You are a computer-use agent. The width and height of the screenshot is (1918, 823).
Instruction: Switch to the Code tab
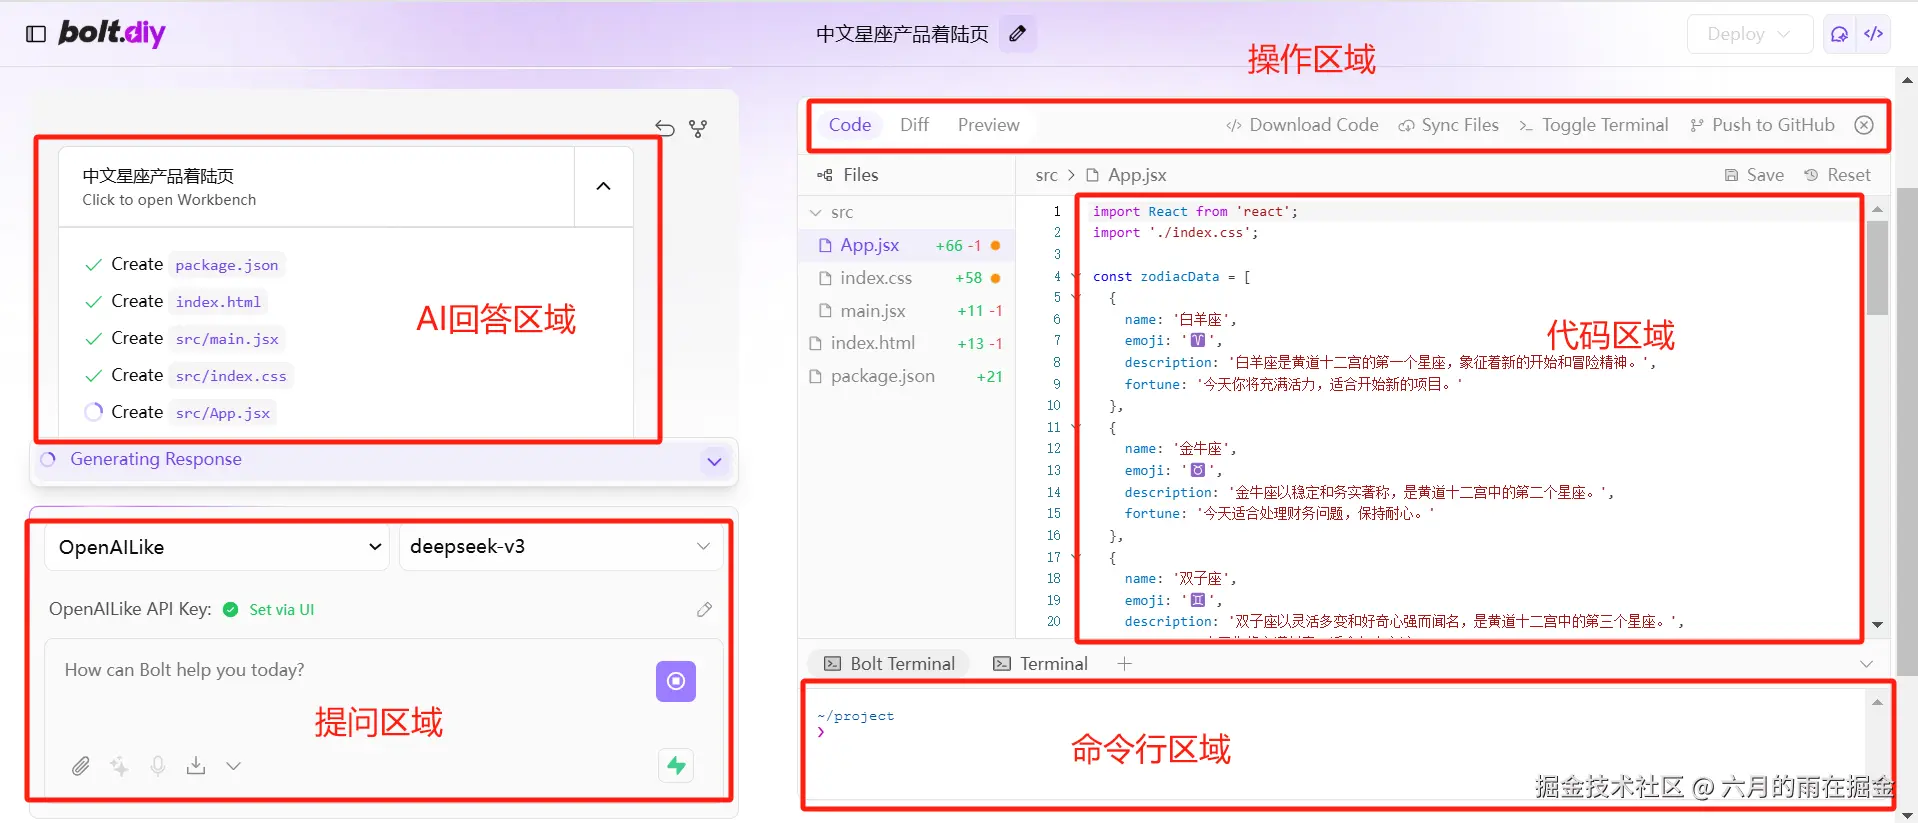(x=850, y=125)
